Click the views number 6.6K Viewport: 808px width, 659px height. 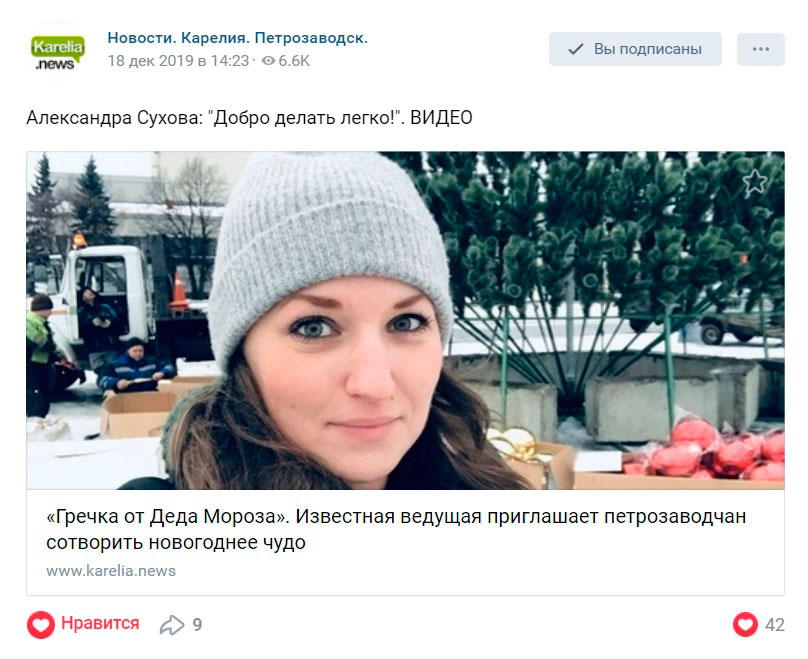294,61
